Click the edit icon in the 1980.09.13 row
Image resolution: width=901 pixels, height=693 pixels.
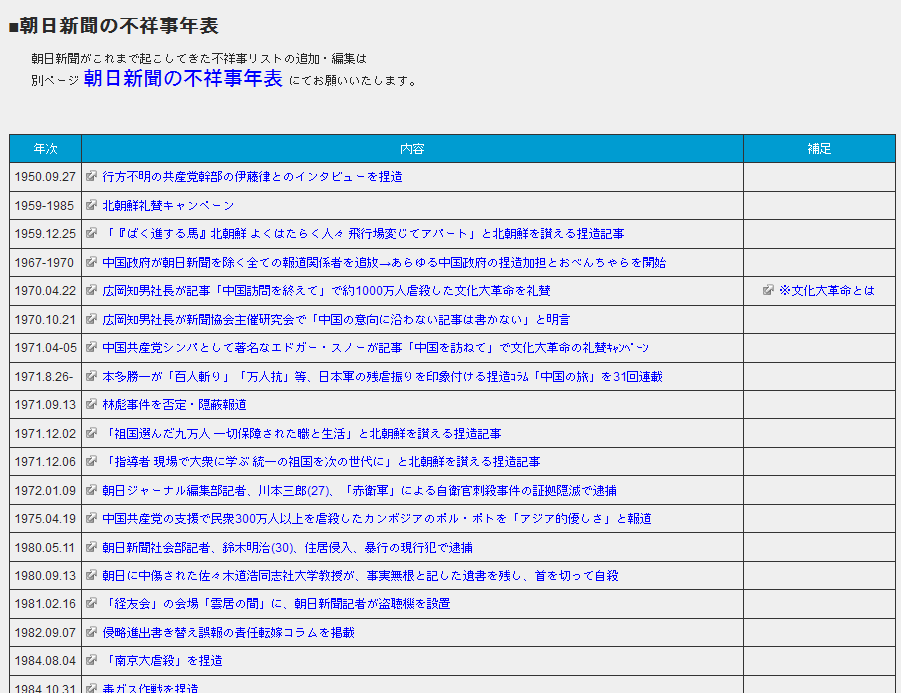tap(91, 574)
